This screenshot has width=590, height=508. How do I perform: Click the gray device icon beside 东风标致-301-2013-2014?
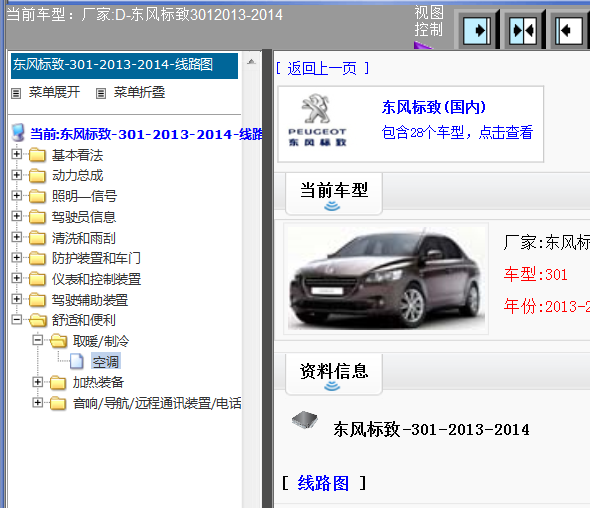click(305, 420)
